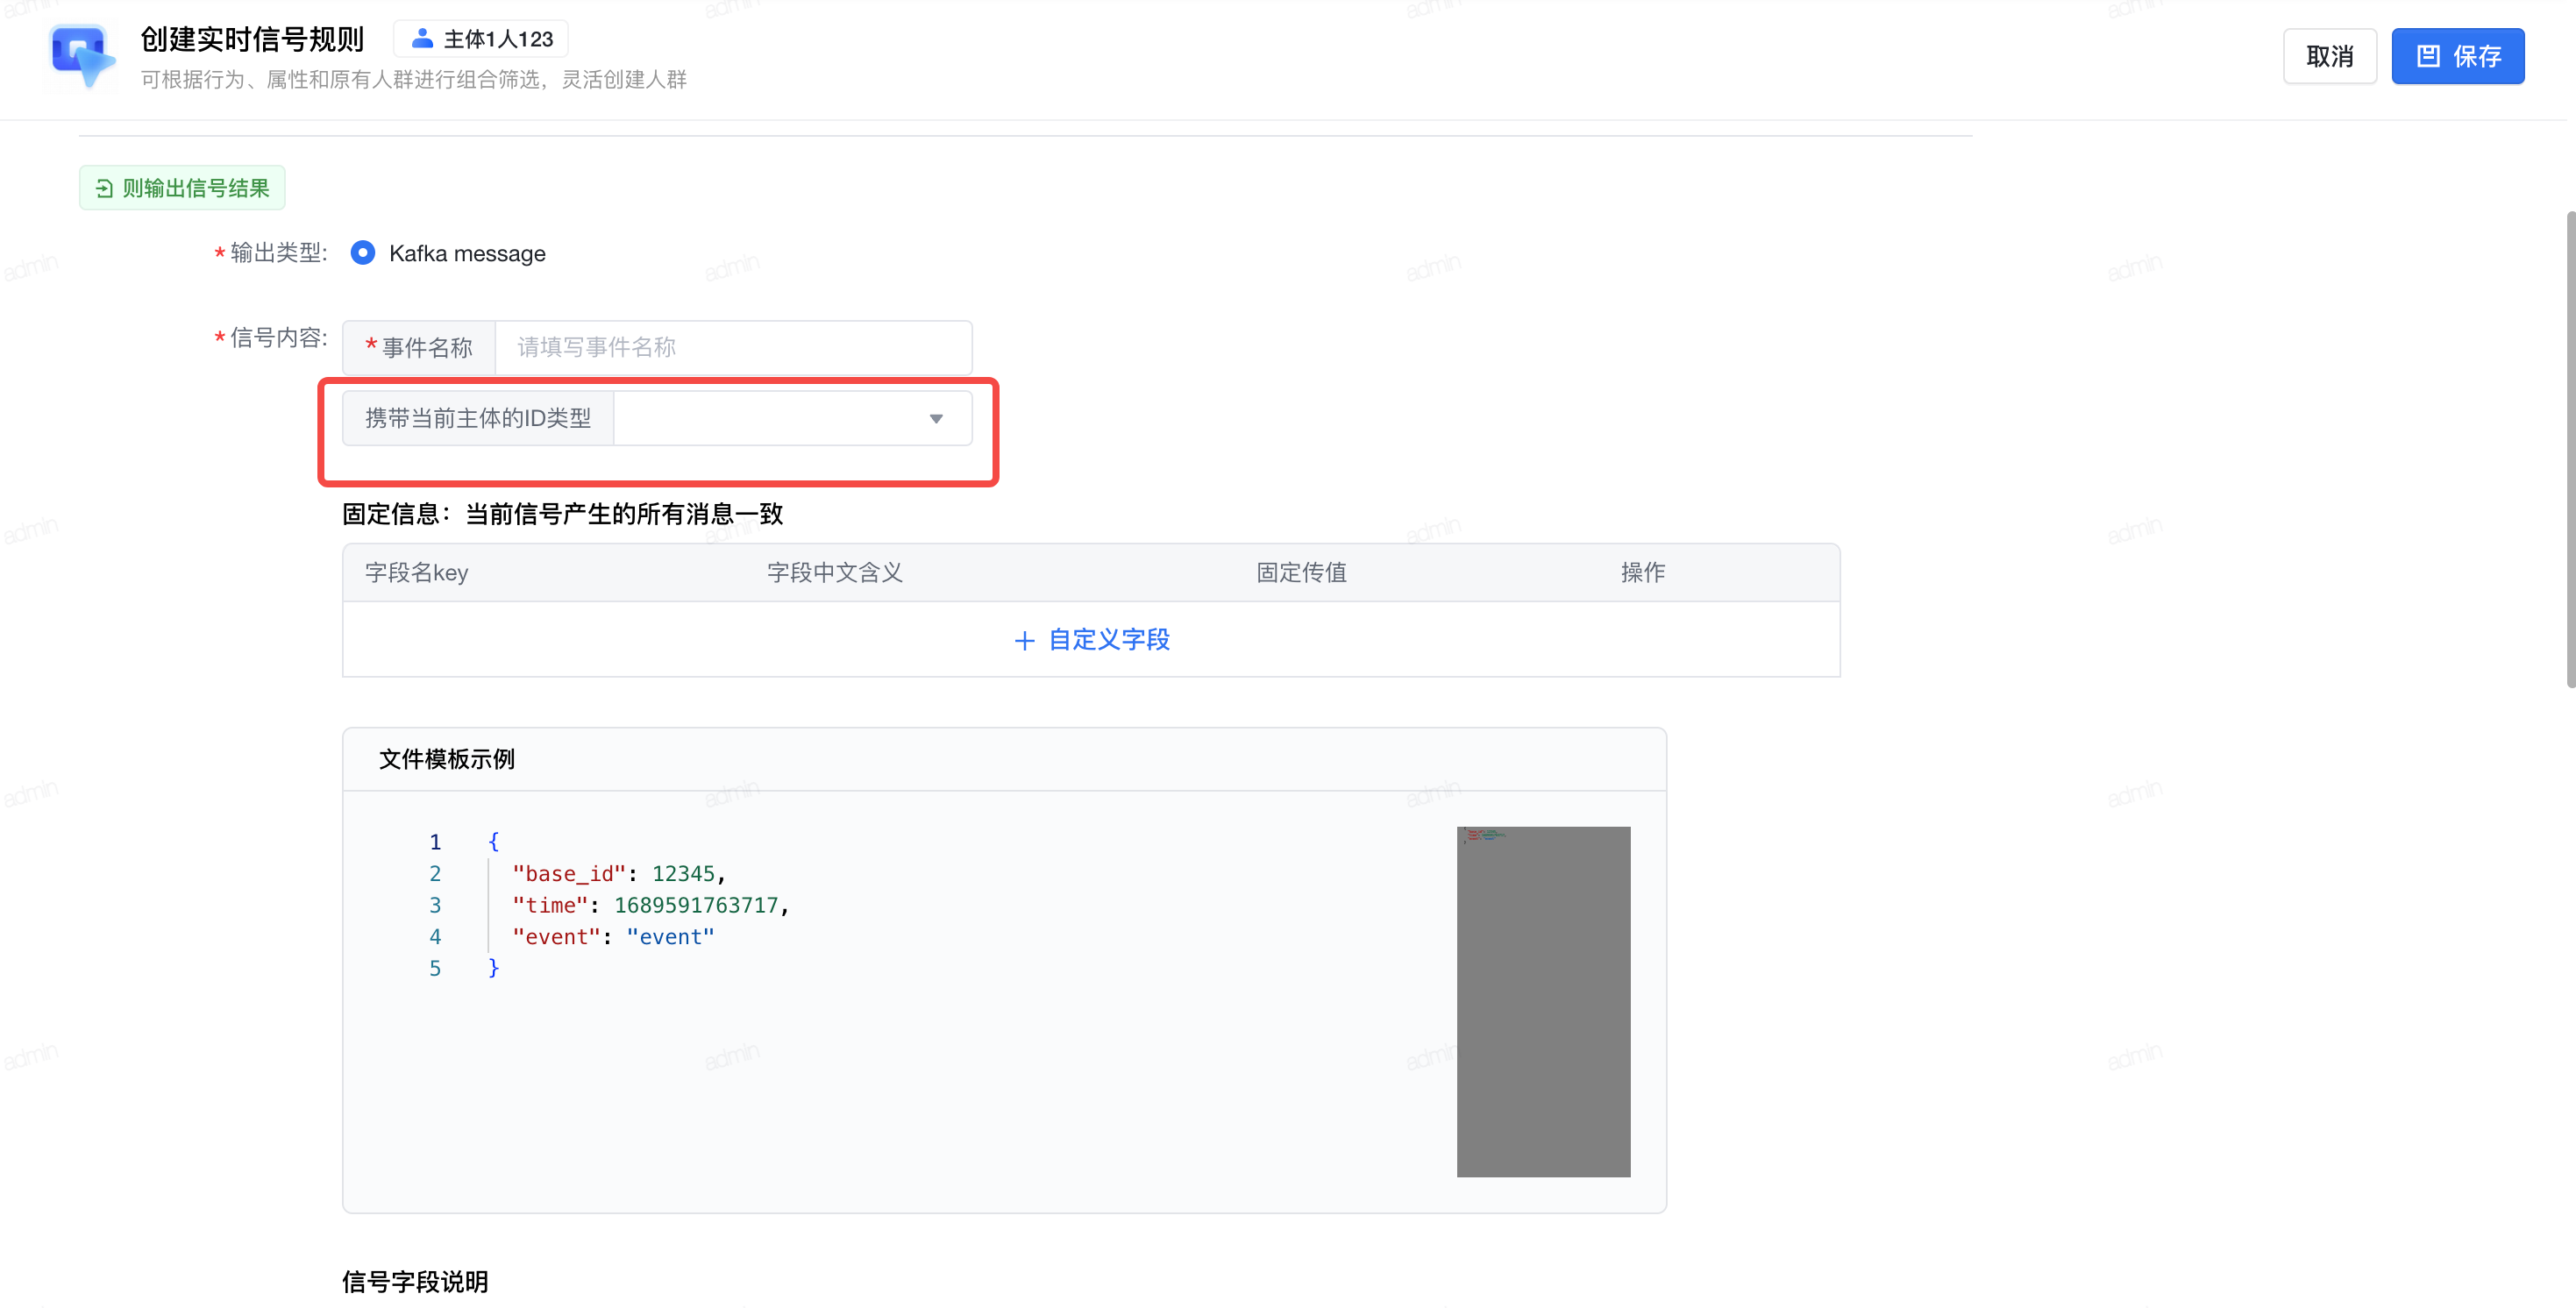Click the 固定传值 column header
The image size is (2576, 1308).
1301,573
